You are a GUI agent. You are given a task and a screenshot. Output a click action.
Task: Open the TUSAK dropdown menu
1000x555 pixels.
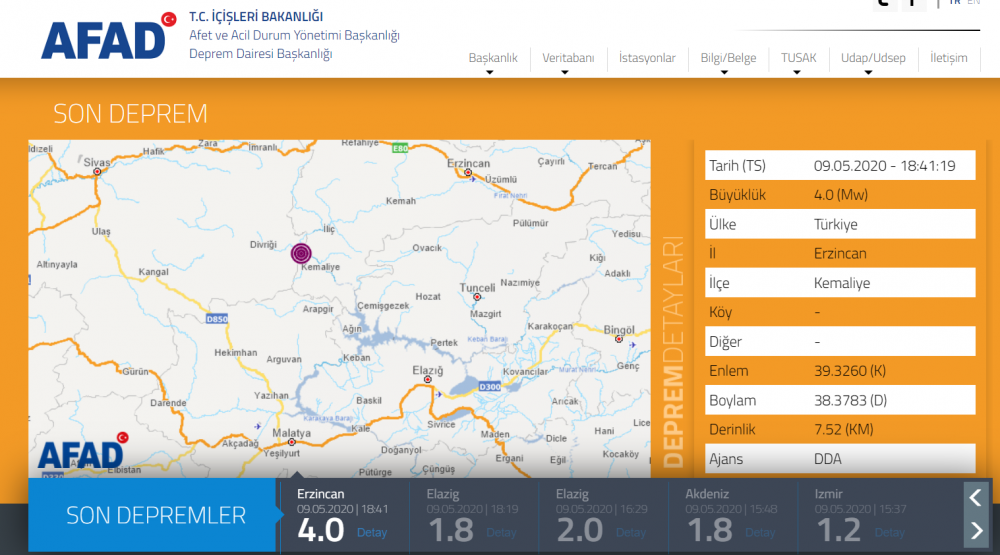(x=798, y=58)
